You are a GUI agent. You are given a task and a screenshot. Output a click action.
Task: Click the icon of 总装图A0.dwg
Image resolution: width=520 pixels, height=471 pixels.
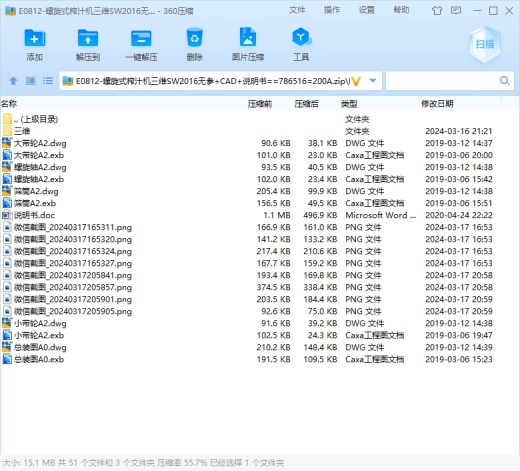point(7,347)
